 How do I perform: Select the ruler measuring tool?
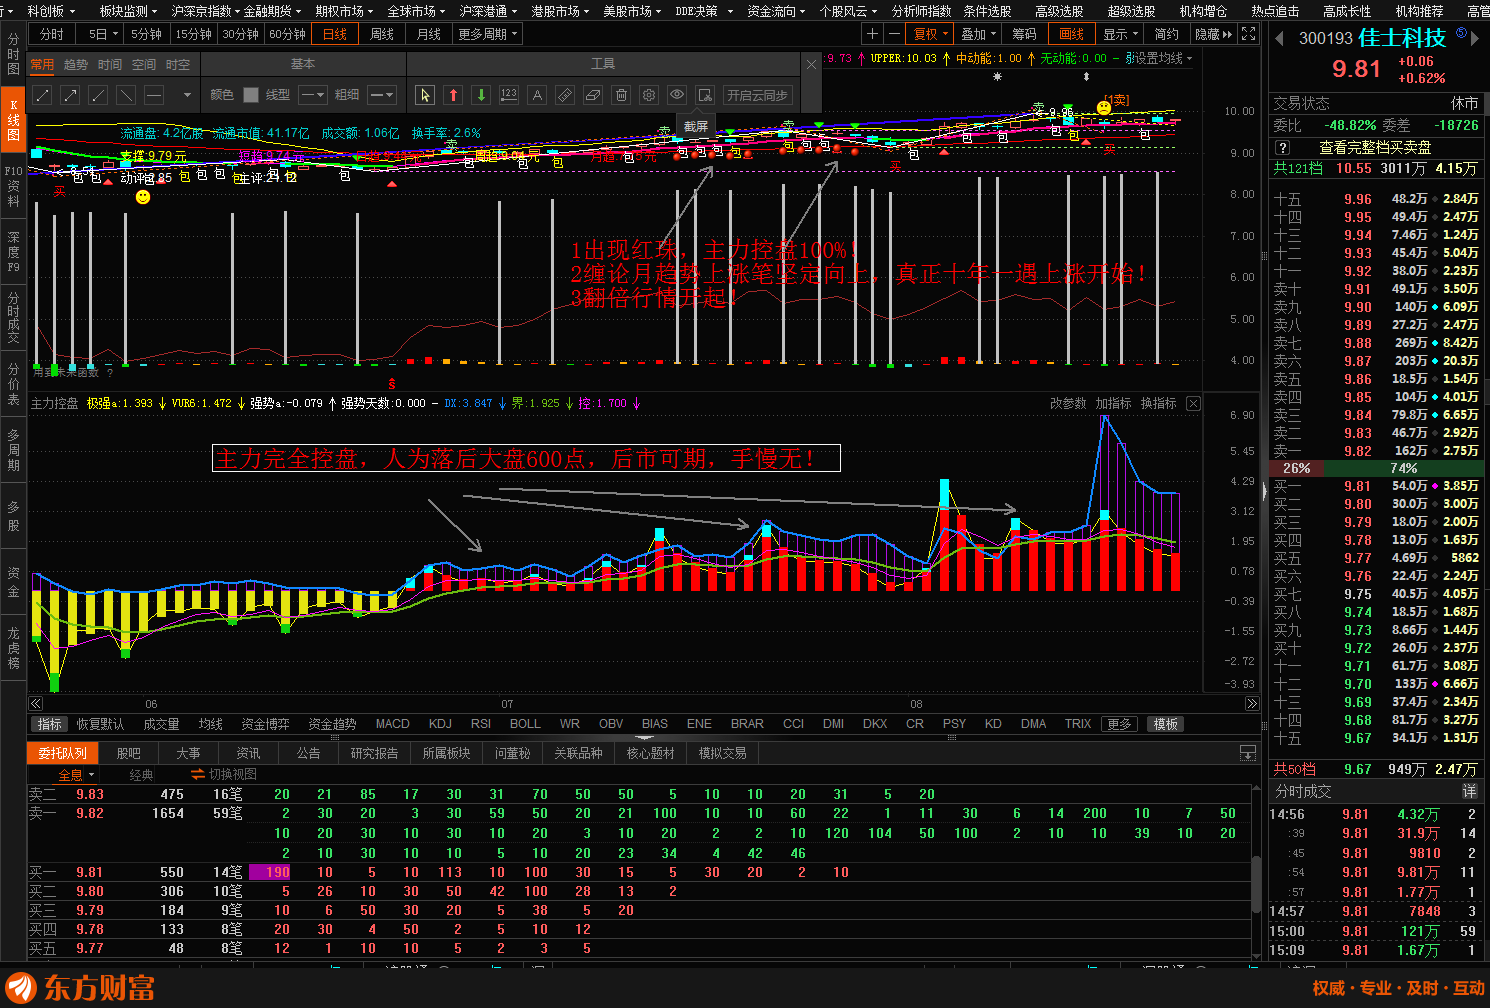coord(565,95)
